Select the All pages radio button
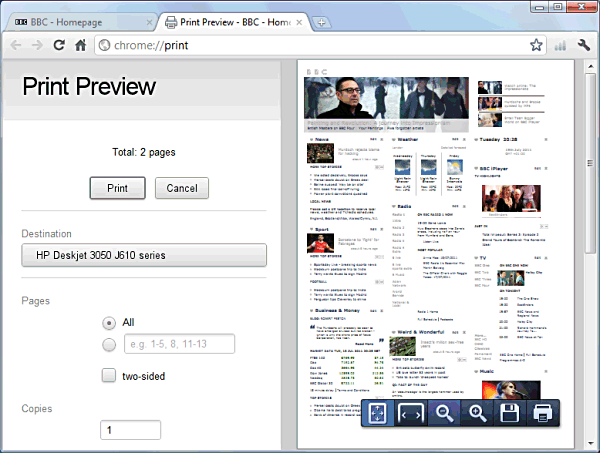Image resolution: width=600 pixels, height=453 pixels. [109, 323]
